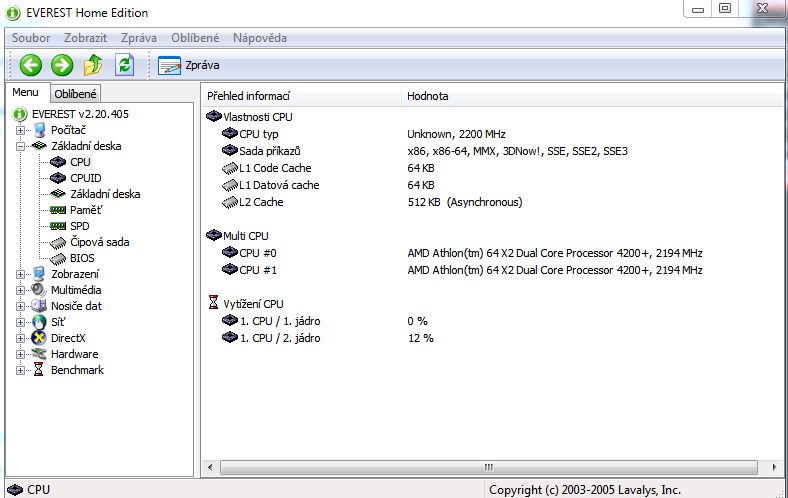788x498 pixels.
Task: Click the Multimédia speaker icon
Action: (x=39, y=290)
